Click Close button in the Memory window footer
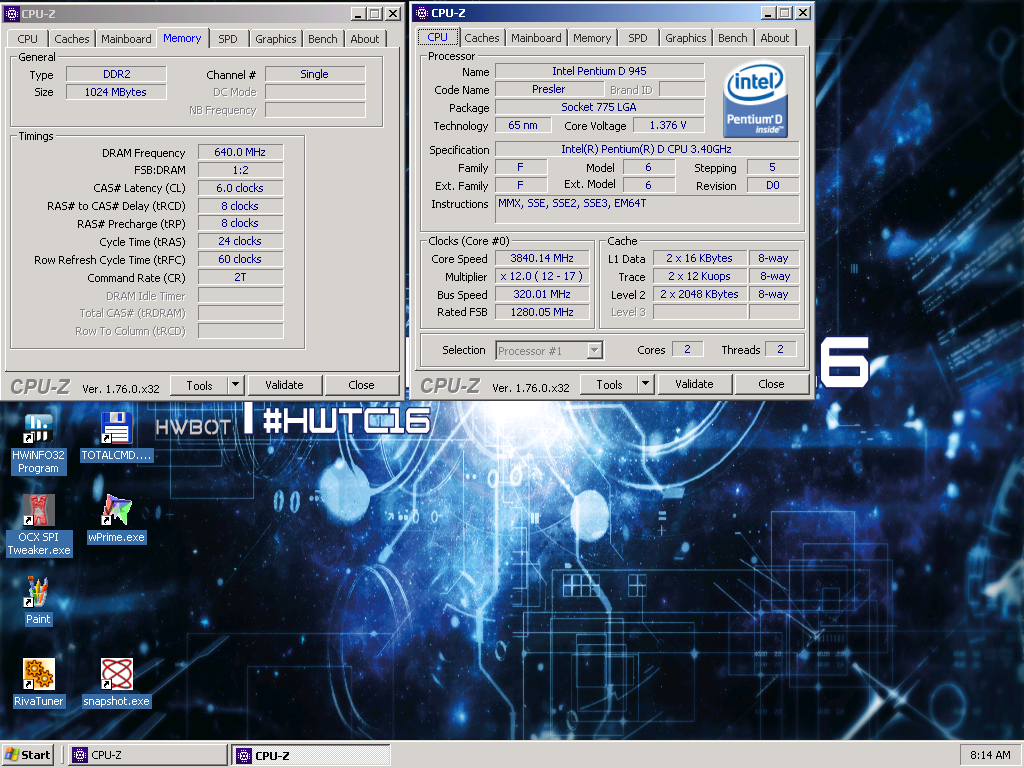Screen dimensions: 1024x768 click(361, 385)
